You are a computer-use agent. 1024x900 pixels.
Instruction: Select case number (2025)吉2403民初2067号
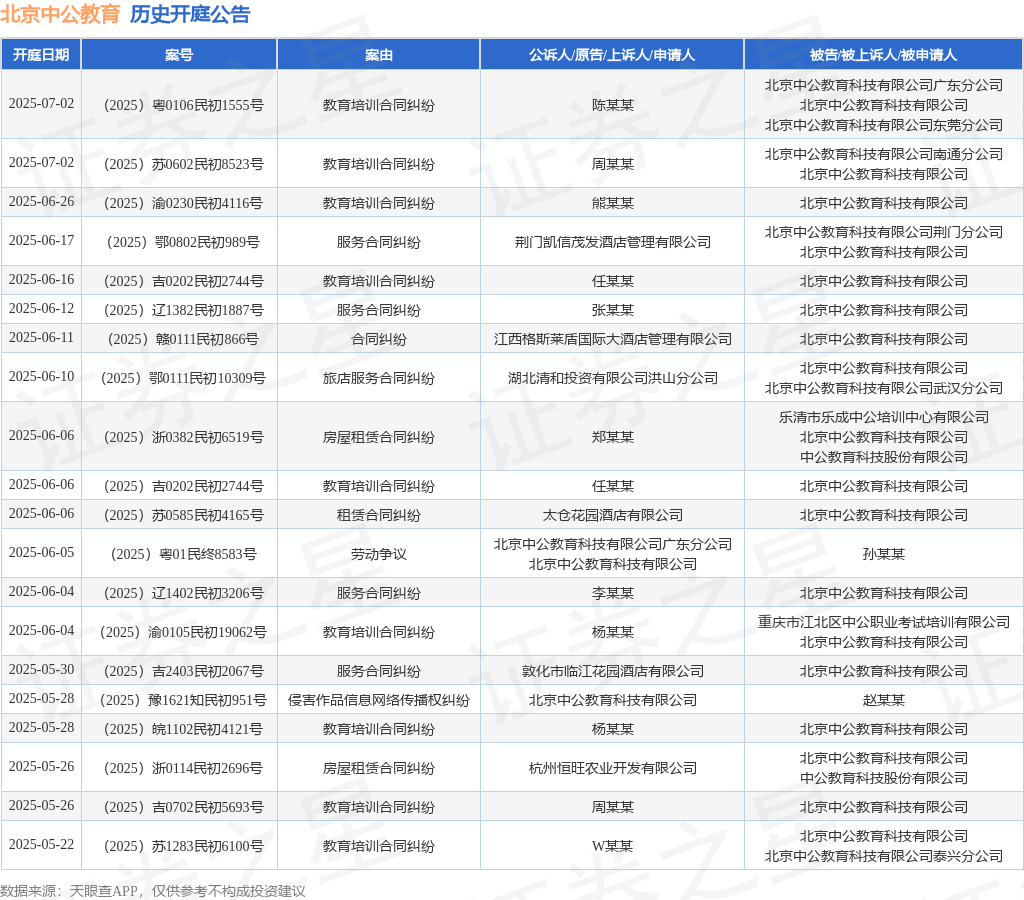tap(184, 671)
